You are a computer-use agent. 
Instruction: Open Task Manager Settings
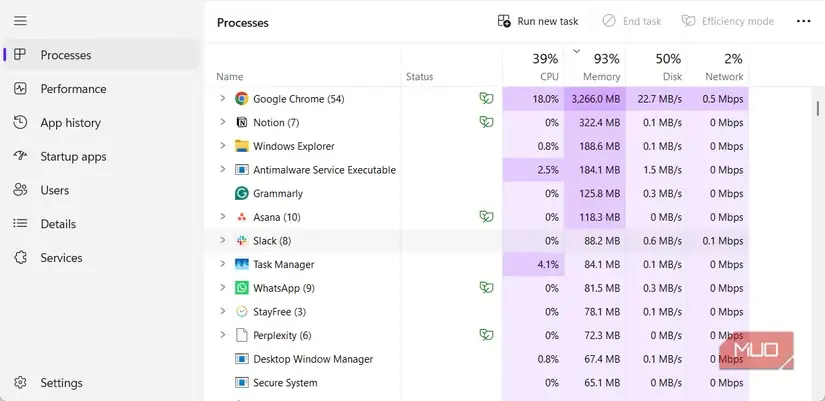102,383
